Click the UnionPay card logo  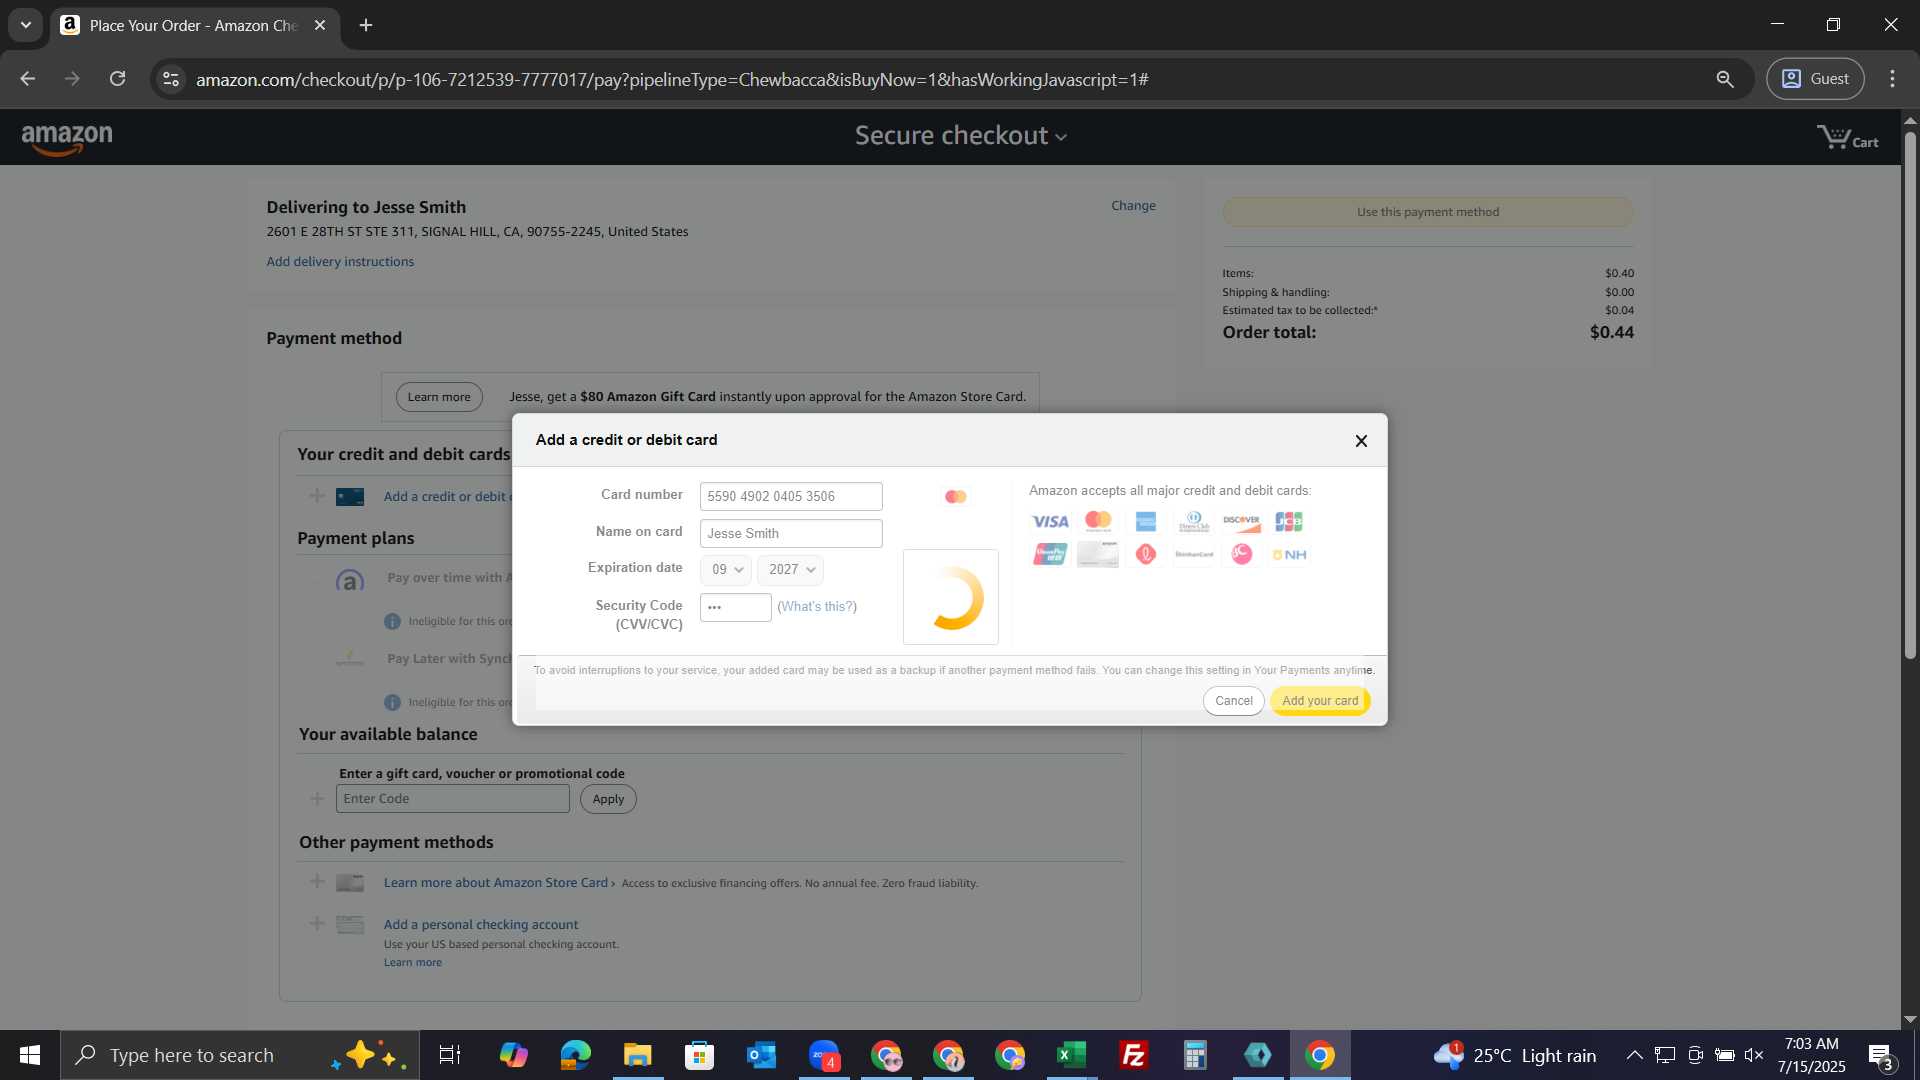pos(1050,554)
